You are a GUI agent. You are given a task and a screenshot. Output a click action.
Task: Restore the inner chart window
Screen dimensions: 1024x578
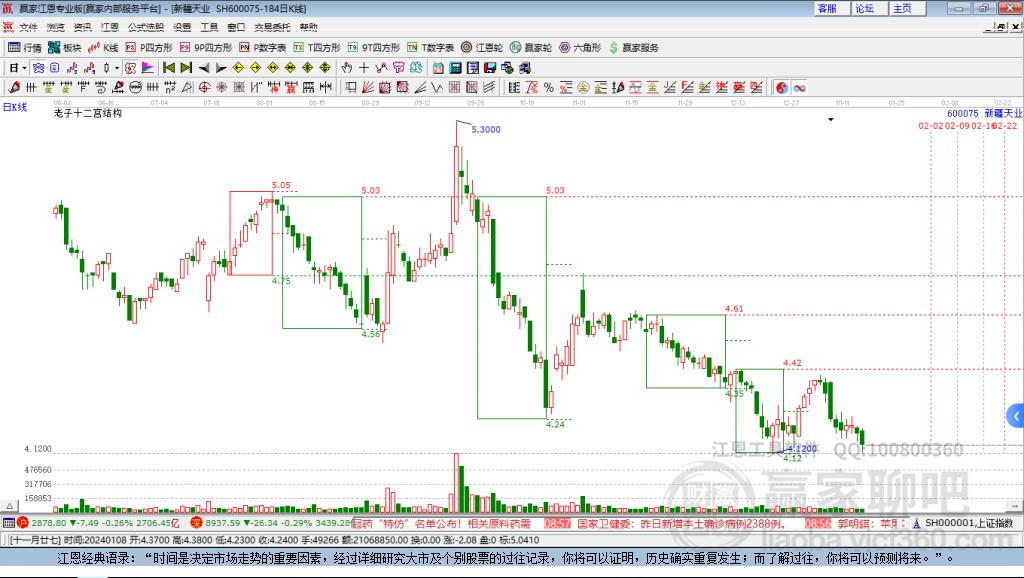coord(1001,27)
